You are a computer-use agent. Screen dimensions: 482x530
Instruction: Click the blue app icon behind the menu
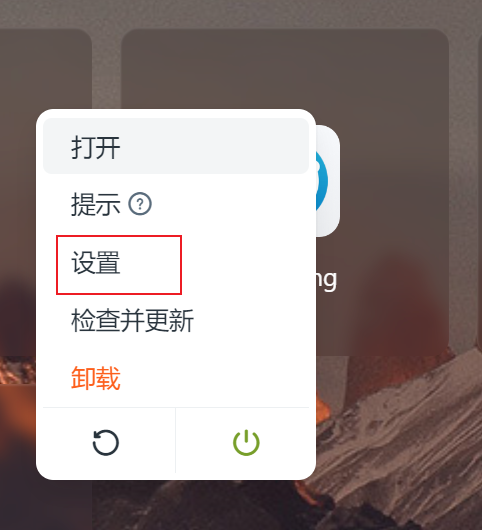pos(328,181)
